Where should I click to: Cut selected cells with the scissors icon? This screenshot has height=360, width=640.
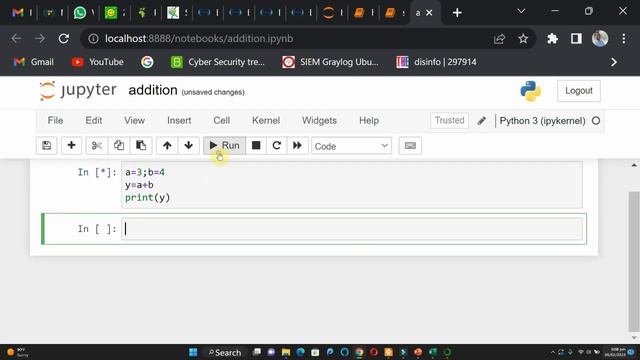(x=97, y=146)
